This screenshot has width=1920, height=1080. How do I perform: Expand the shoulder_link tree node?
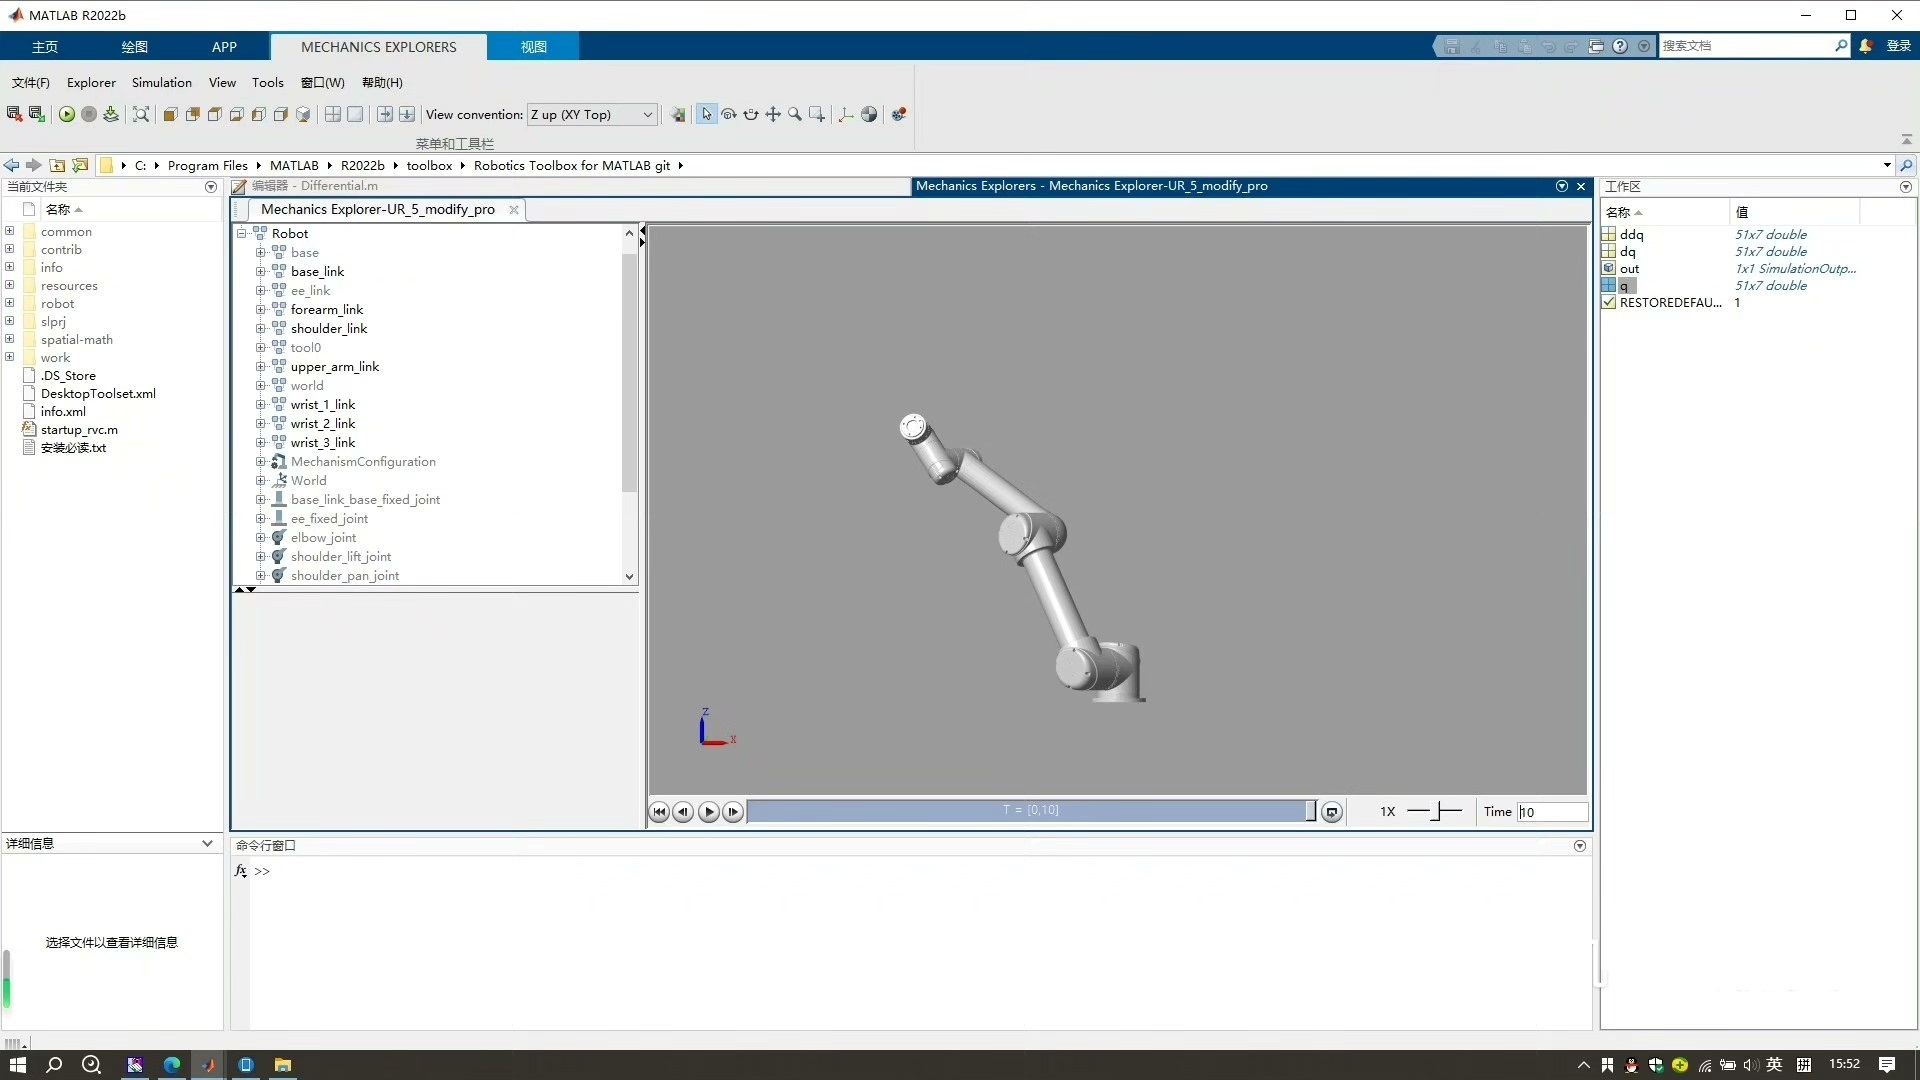261,329
